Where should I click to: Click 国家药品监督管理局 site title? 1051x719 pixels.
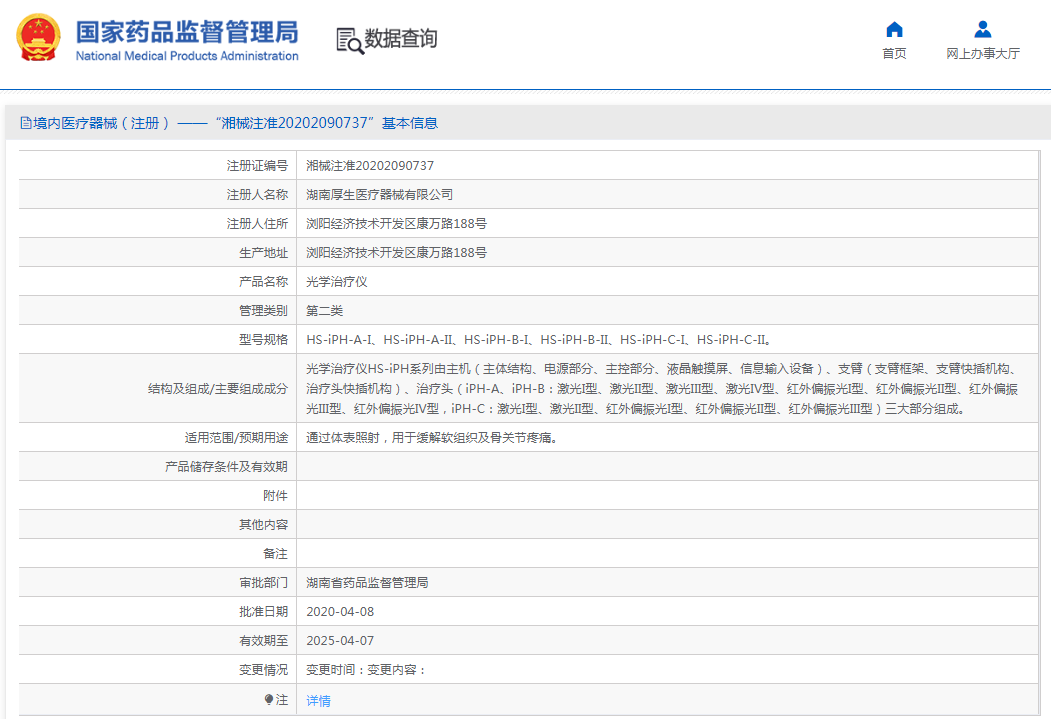(187, 31)
